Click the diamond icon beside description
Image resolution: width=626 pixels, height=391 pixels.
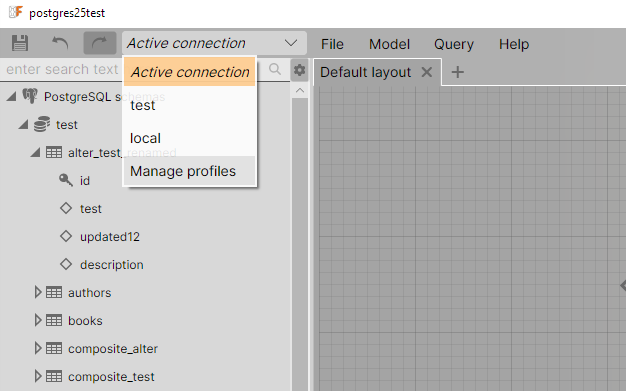pyautogui.click(x=66, y=264)
